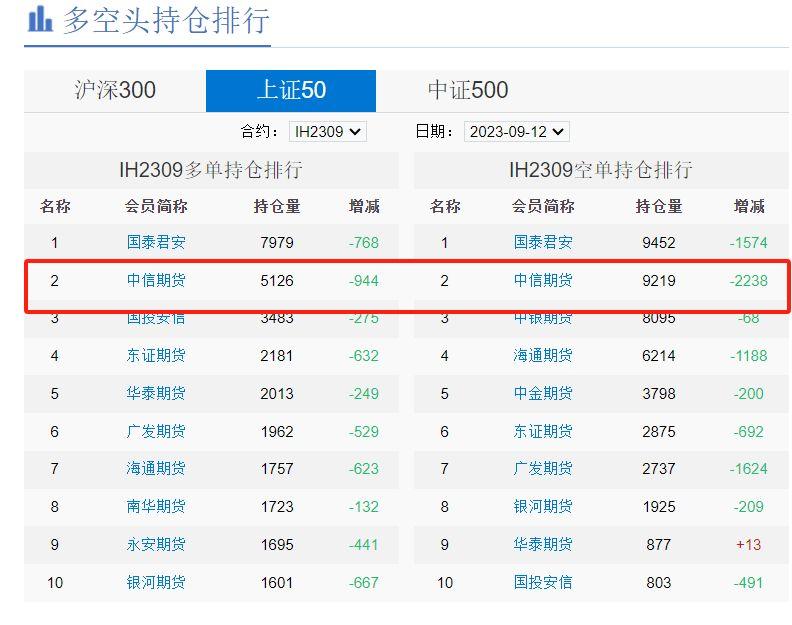Select the short position value 6214
Screen dimensions: 792x625
659,356
